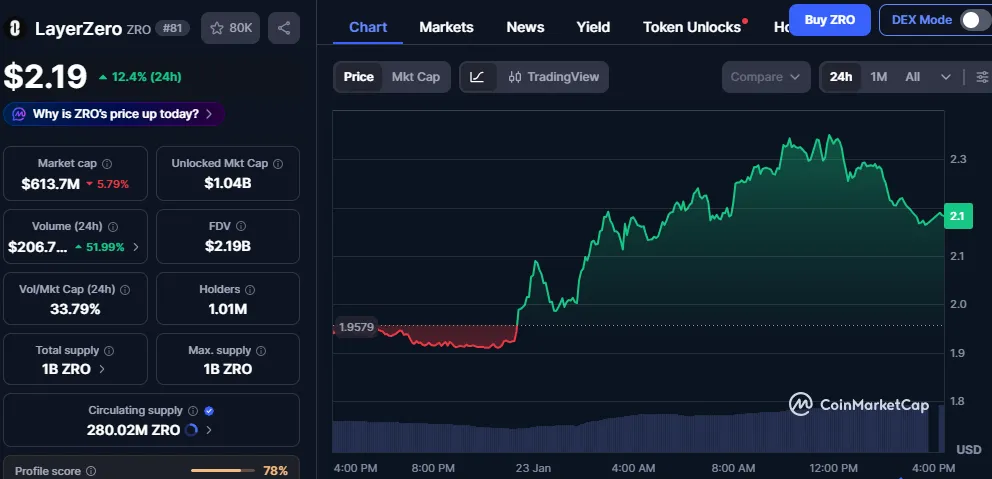992x479 pixels.
Task: Open Profile score info icon
Action: click(91, 471)
